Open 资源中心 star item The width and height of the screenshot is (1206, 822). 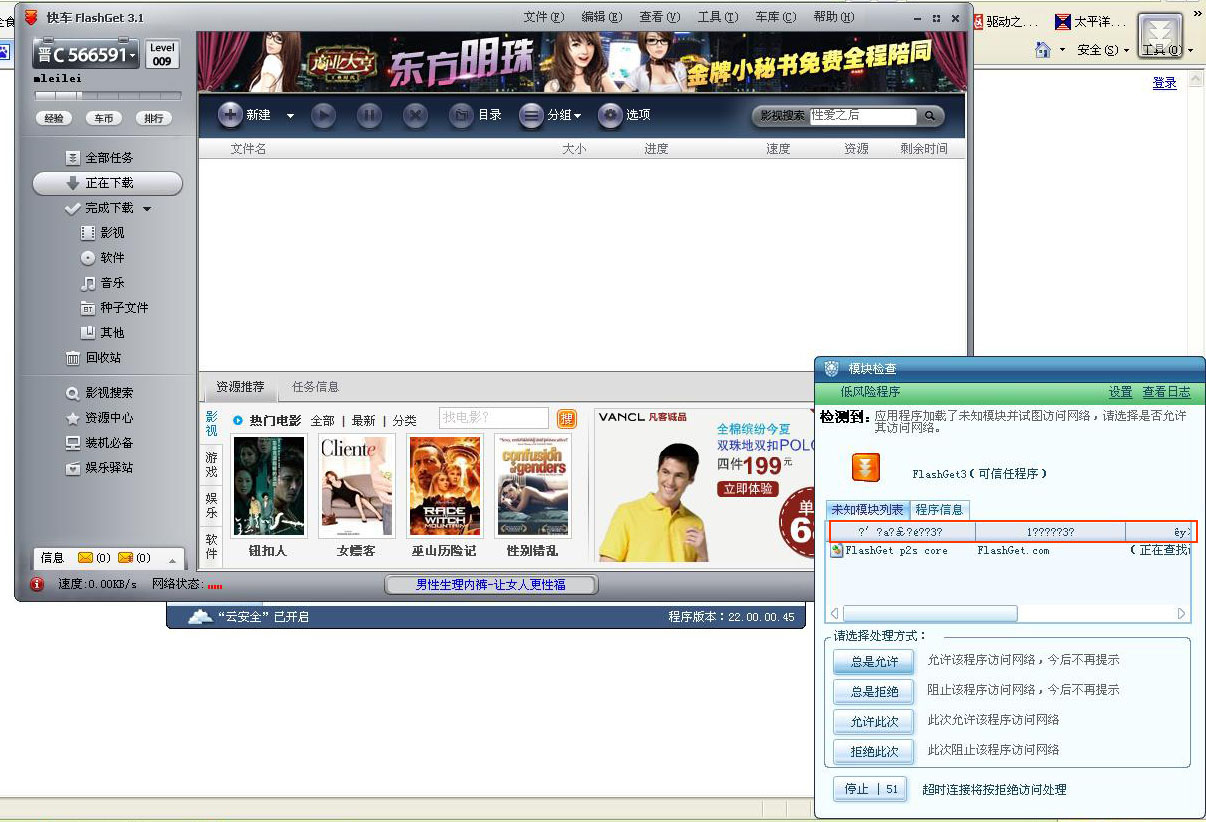pos(99,418)
